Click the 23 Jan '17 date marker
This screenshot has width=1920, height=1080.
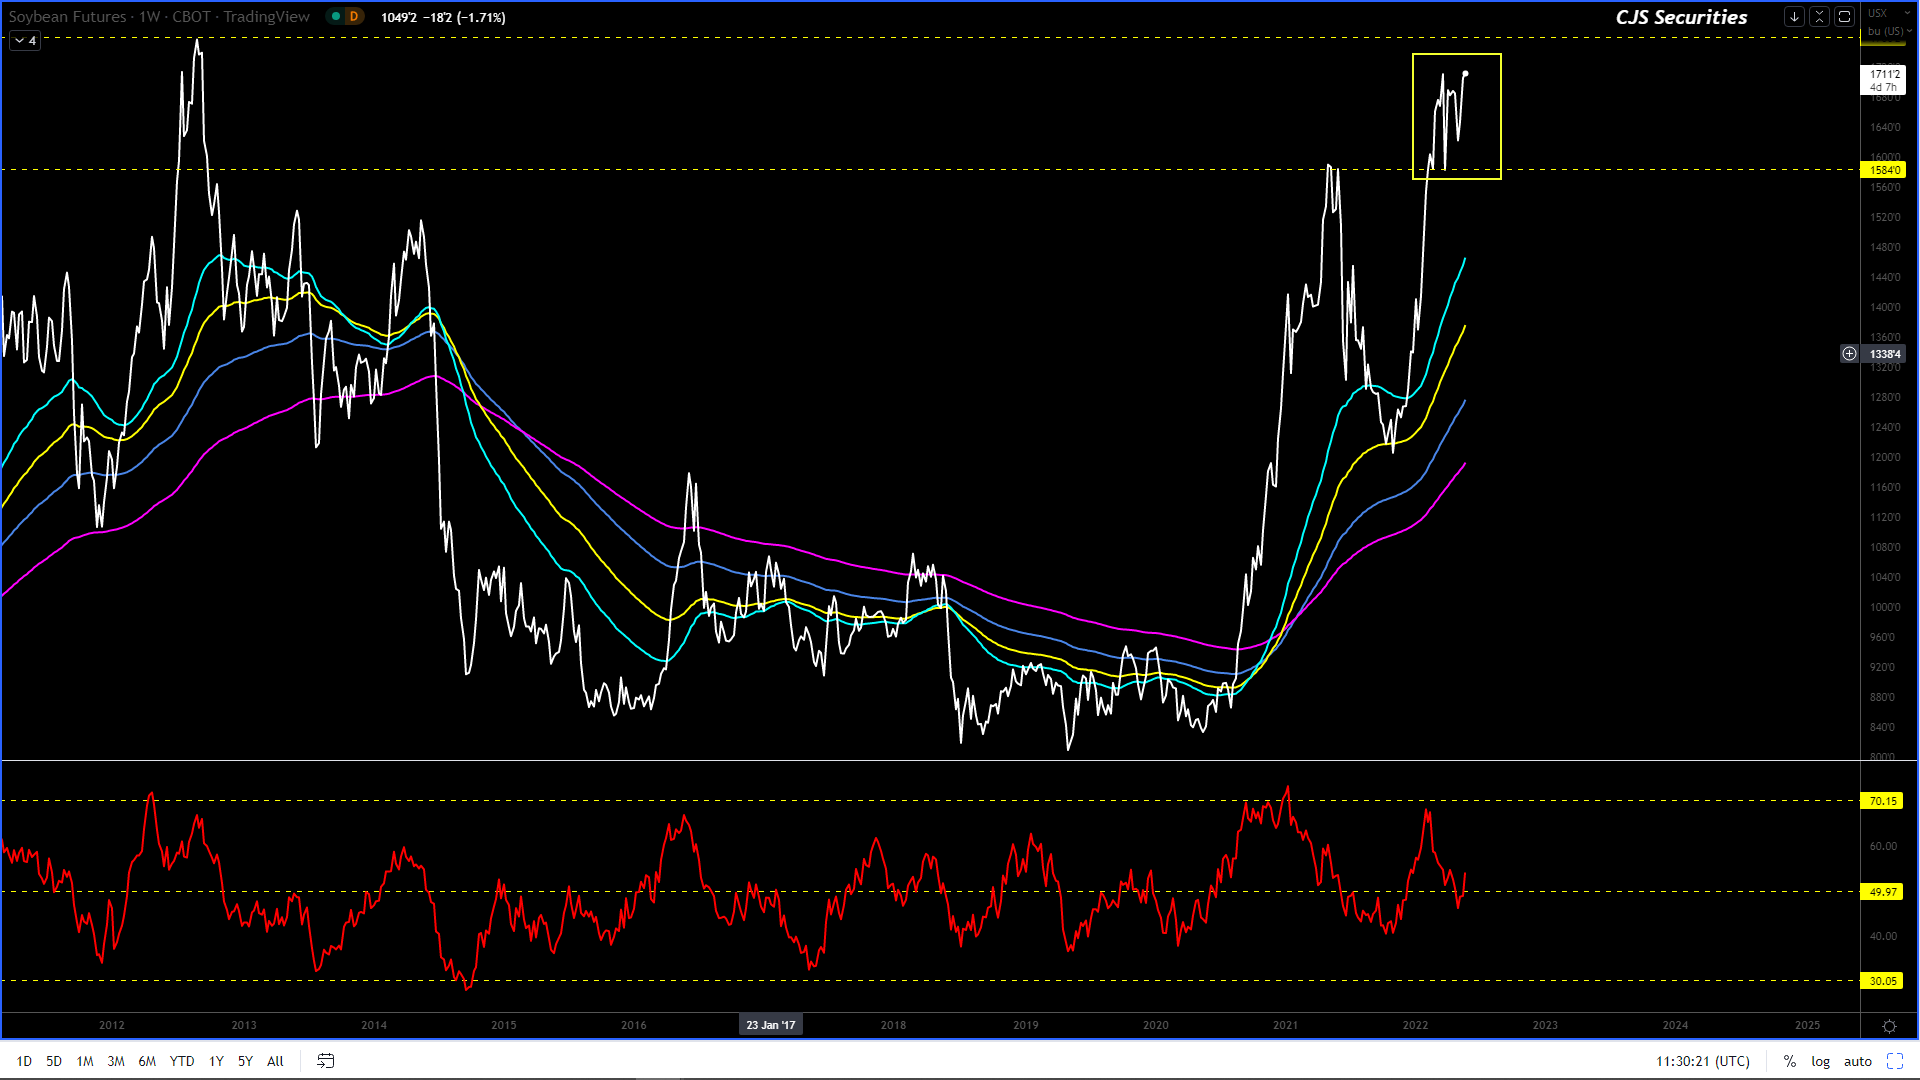click(x=770, y=1025)
